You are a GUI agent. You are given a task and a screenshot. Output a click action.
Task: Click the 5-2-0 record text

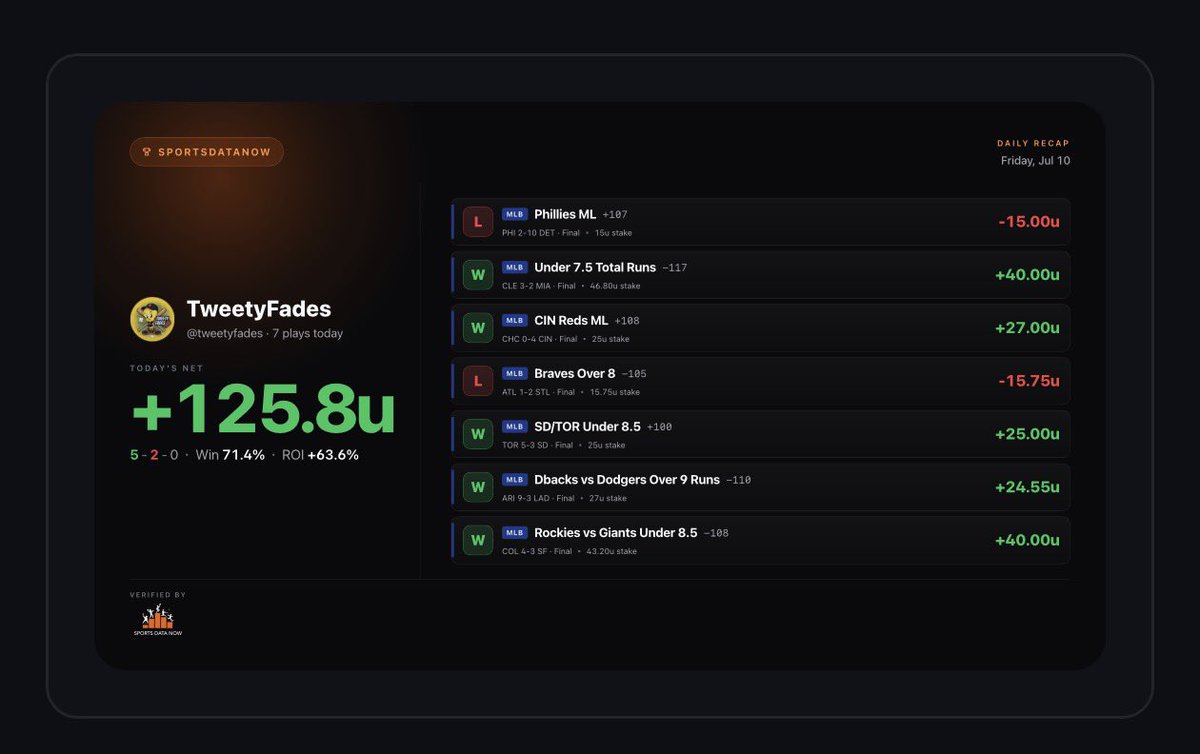pos(155,455)
